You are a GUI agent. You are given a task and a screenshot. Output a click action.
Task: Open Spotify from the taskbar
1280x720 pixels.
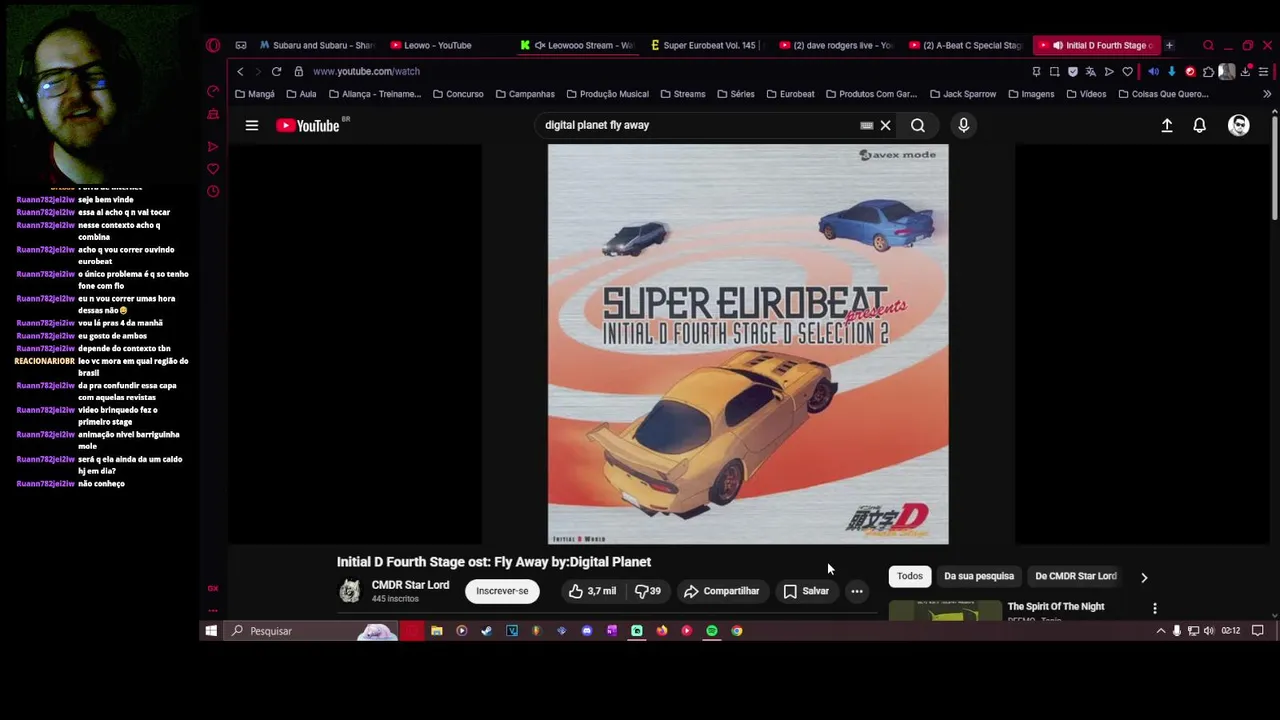coord(712,631)
